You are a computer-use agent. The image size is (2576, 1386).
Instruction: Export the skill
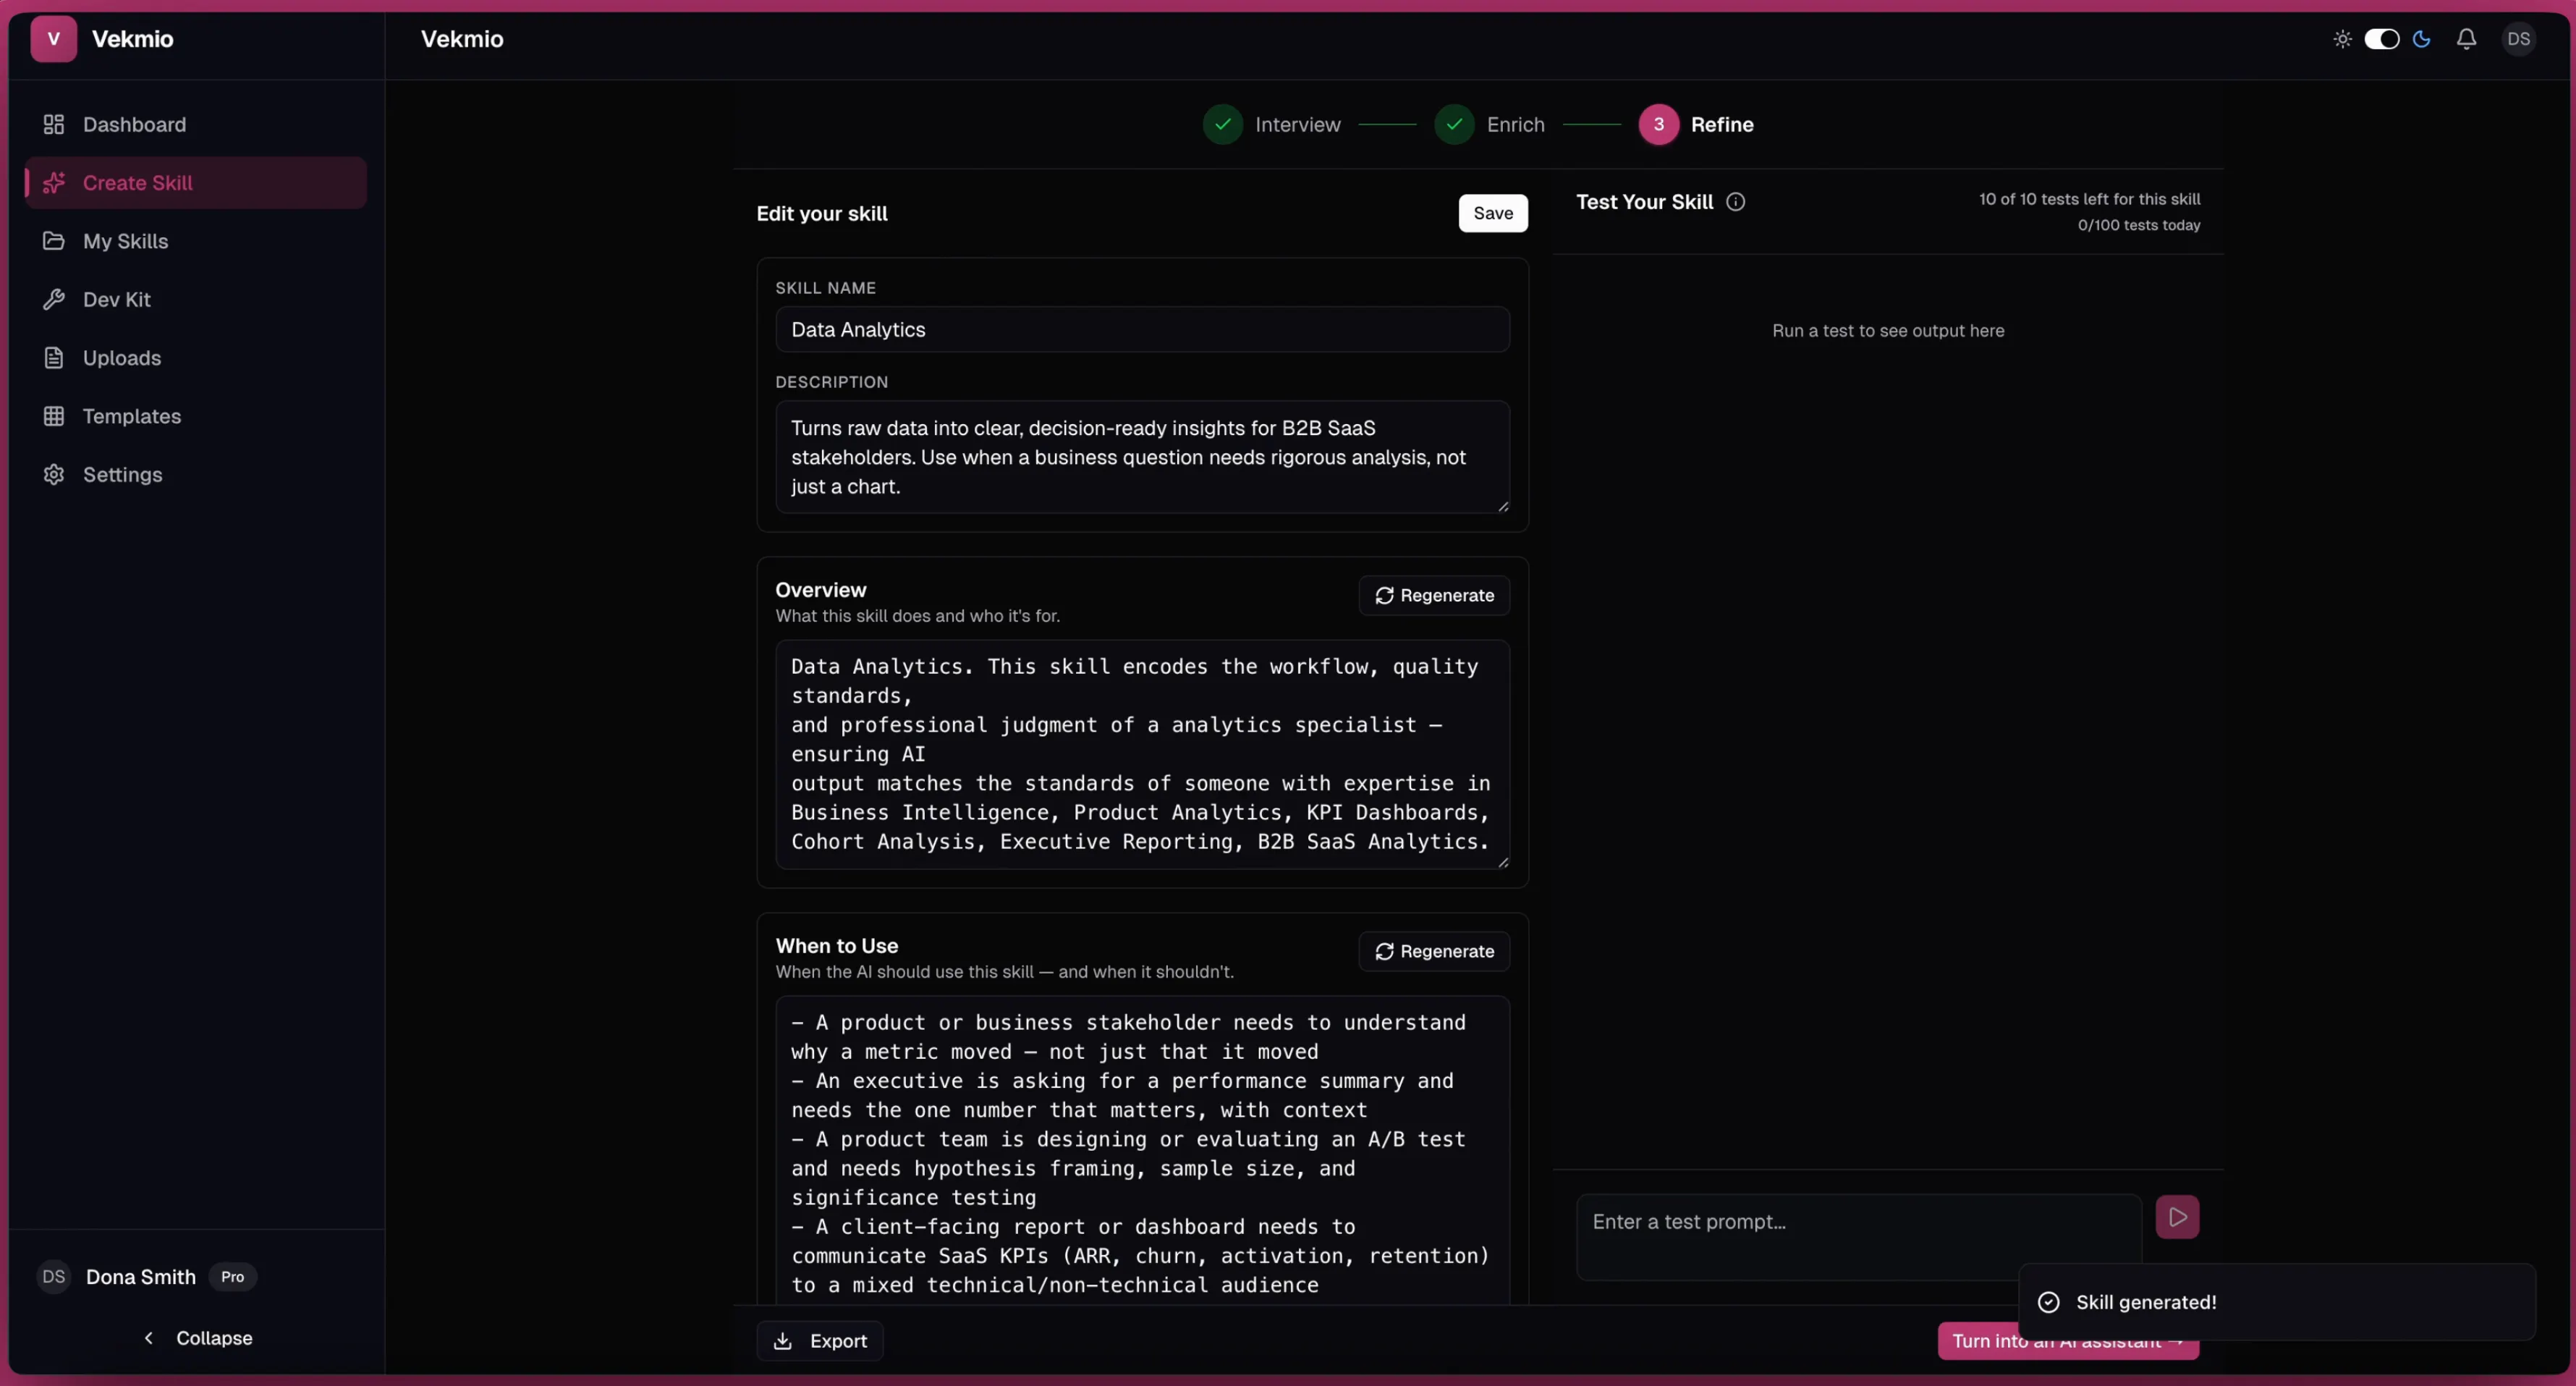(819, 1341)
